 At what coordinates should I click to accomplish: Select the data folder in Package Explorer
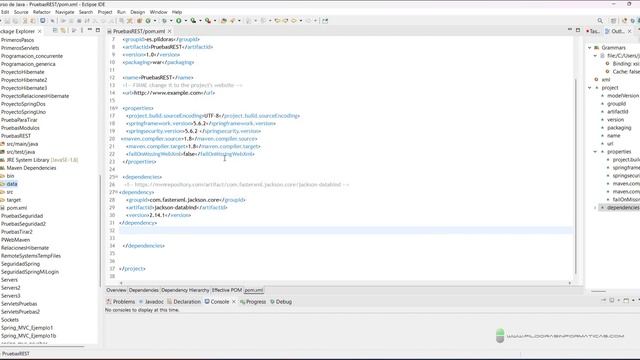12,184
